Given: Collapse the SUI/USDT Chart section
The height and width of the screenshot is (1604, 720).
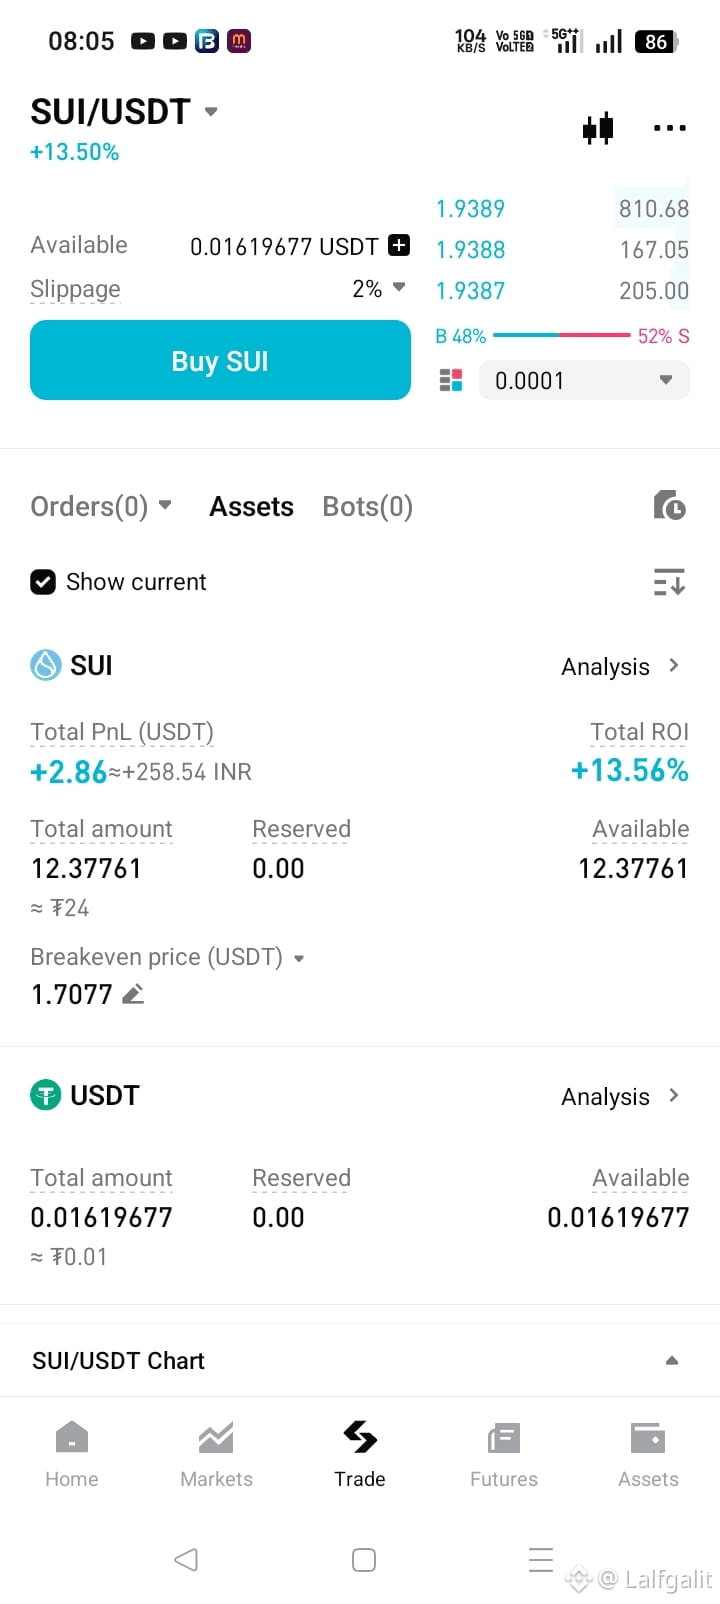Looking at the screenshot, I should 672,1360.
